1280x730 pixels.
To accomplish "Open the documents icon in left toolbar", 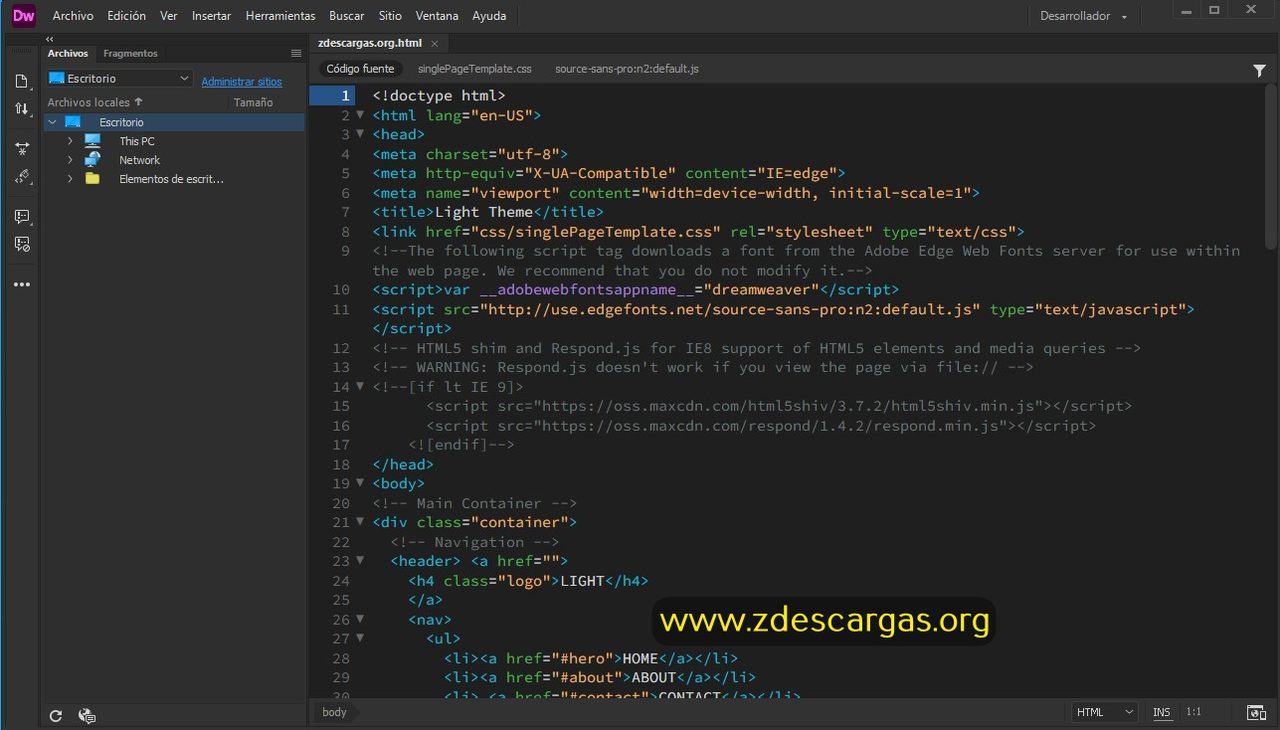I will (22, 81).
